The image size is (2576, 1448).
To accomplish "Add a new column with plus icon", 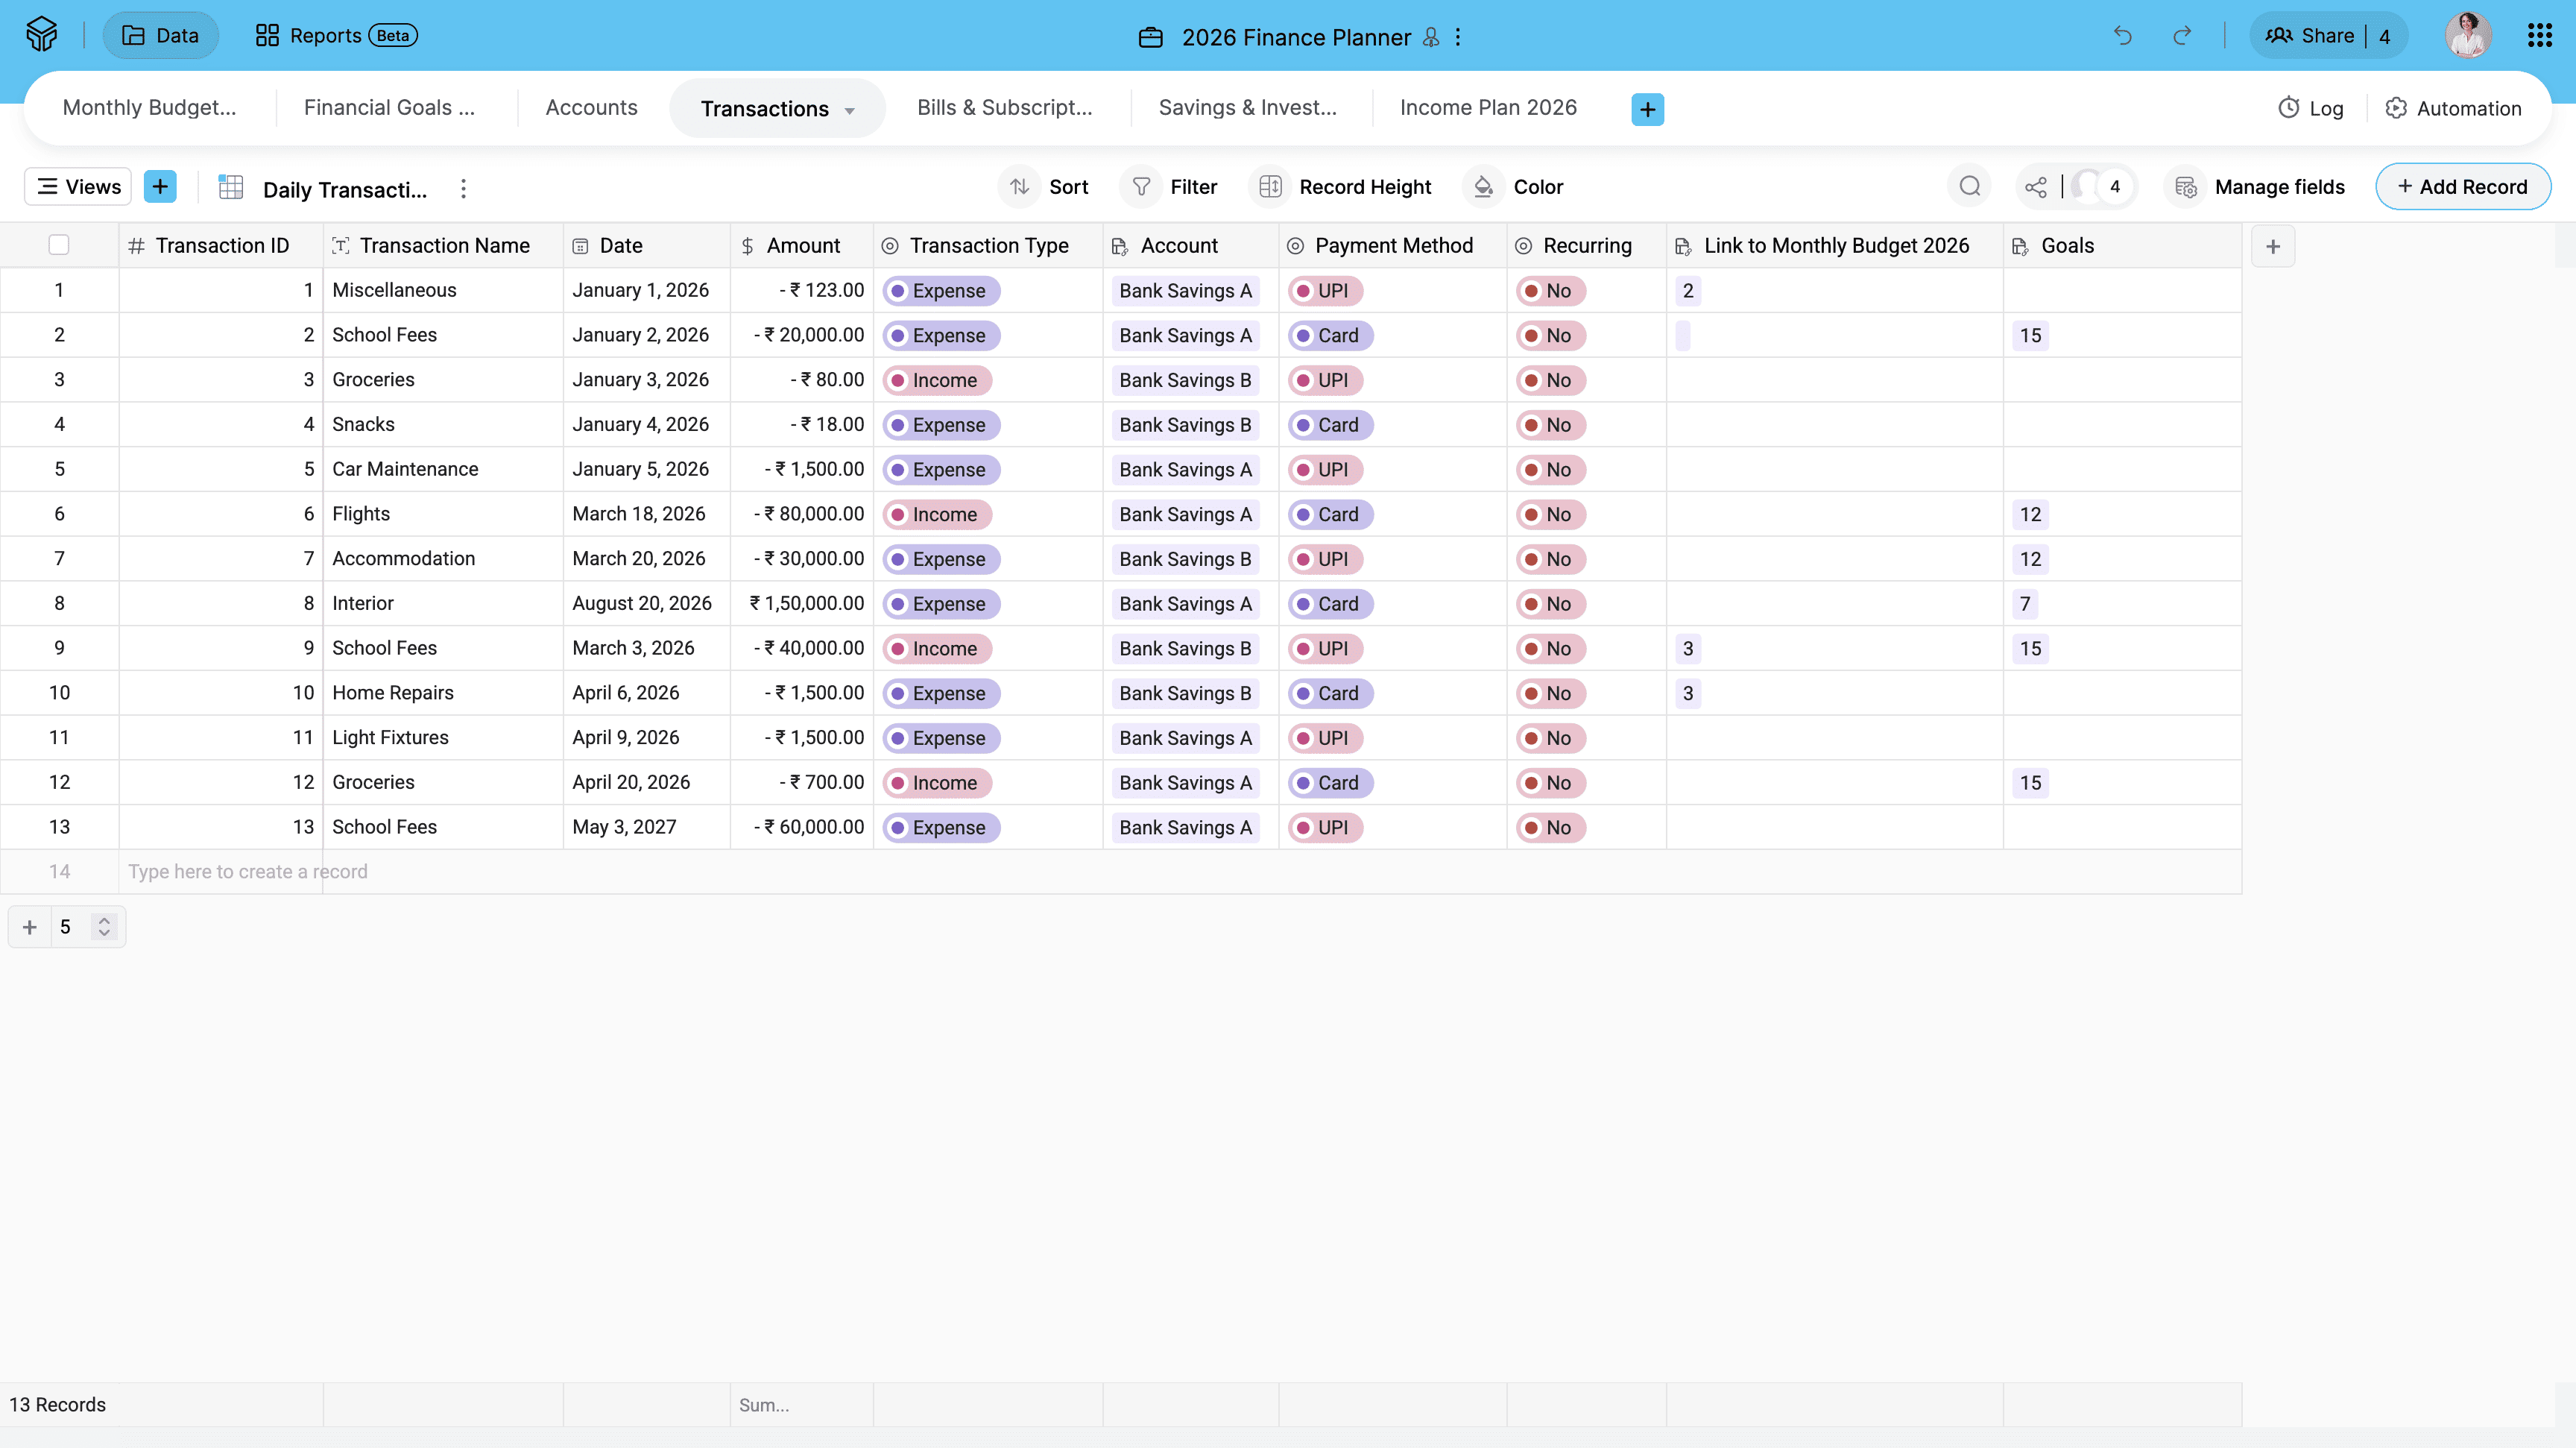I will tap(2272, 246).
